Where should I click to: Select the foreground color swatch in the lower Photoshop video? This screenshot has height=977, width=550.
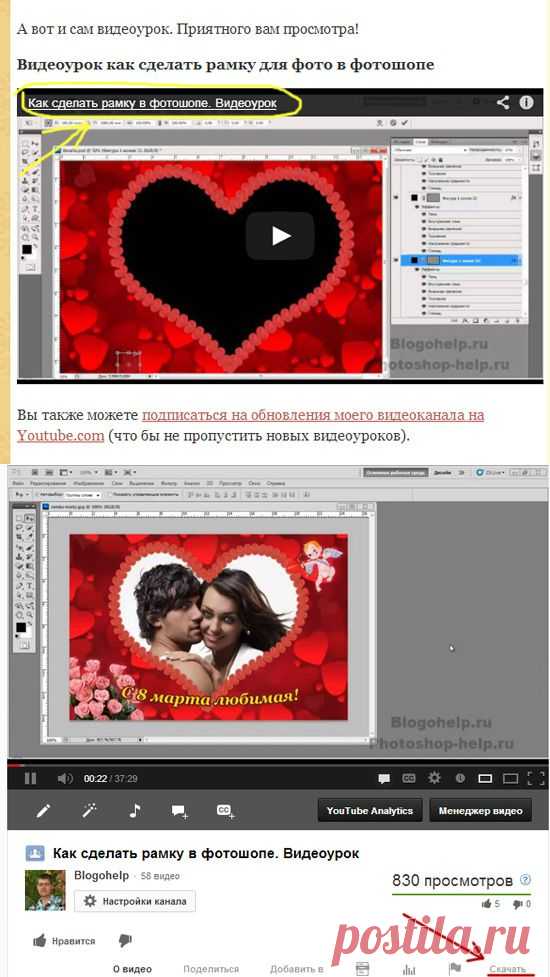pos(21,627)
